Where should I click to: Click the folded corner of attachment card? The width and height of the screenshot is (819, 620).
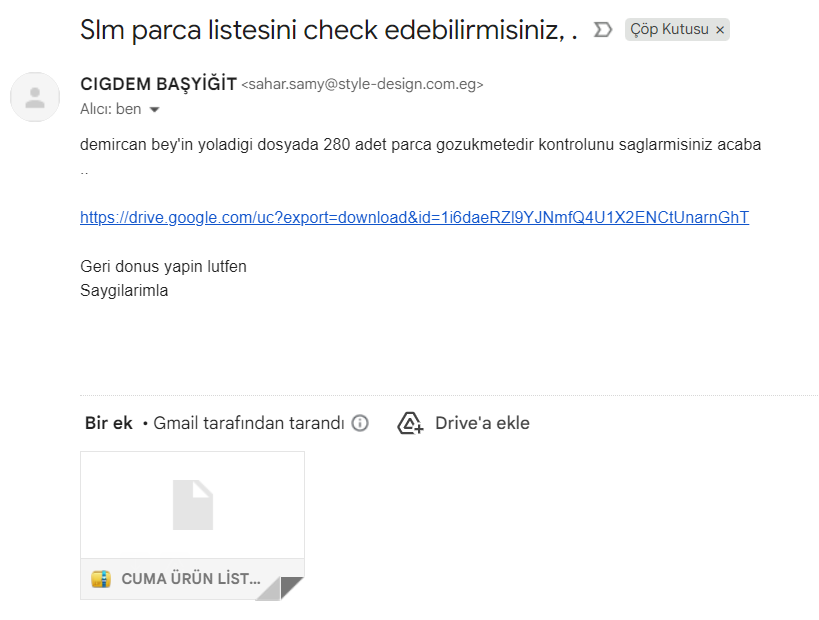279,588
